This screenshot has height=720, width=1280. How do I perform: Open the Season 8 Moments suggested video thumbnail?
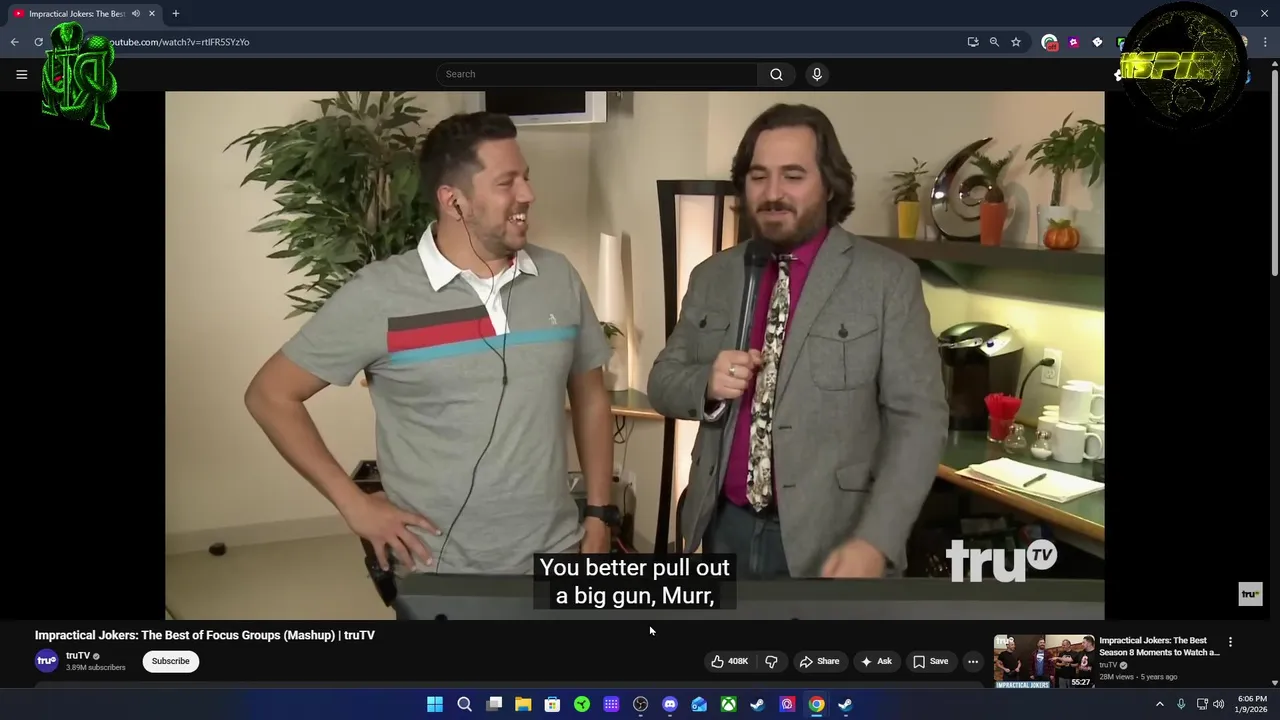point(1044,661)
